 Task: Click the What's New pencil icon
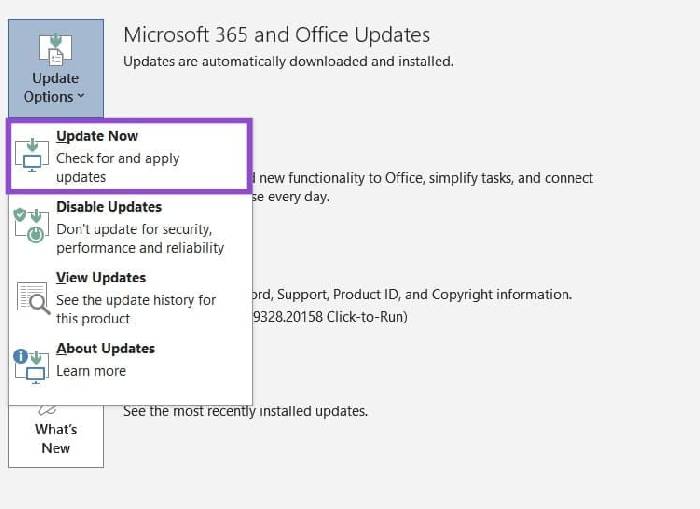coord(47,409)
